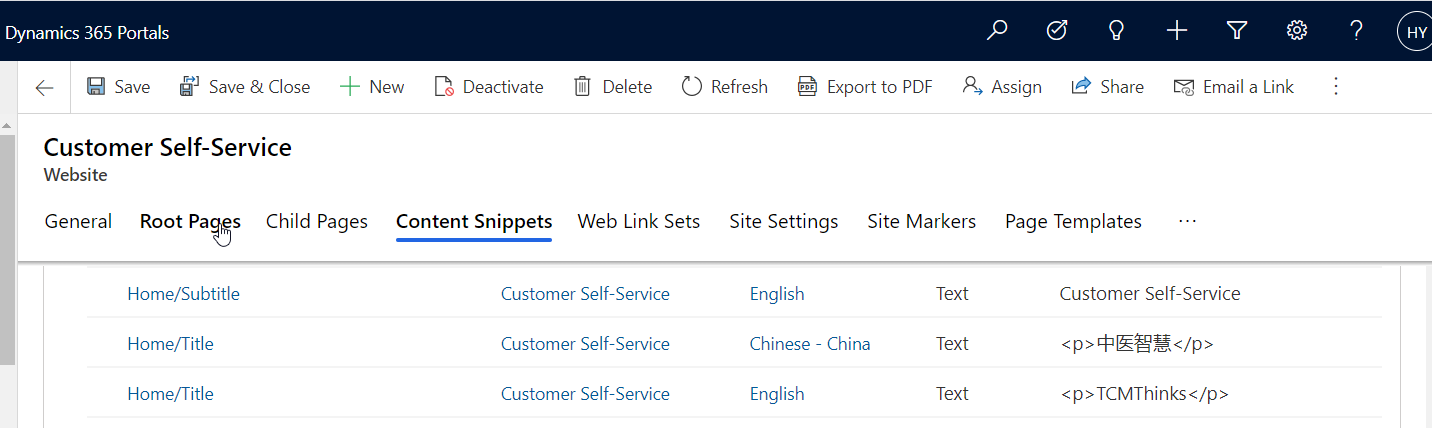Screen dimensions: 1432x428
Task: Create a record with New button
Action: pos(372,87)
